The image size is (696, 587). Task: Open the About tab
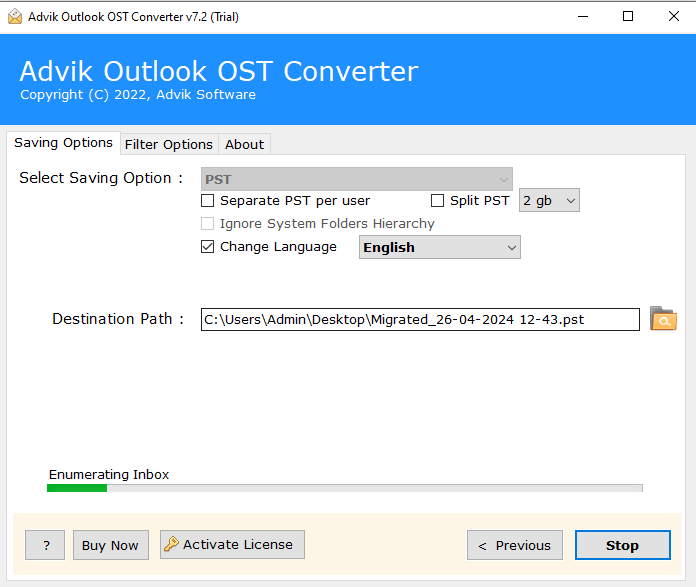coord(244,144)
